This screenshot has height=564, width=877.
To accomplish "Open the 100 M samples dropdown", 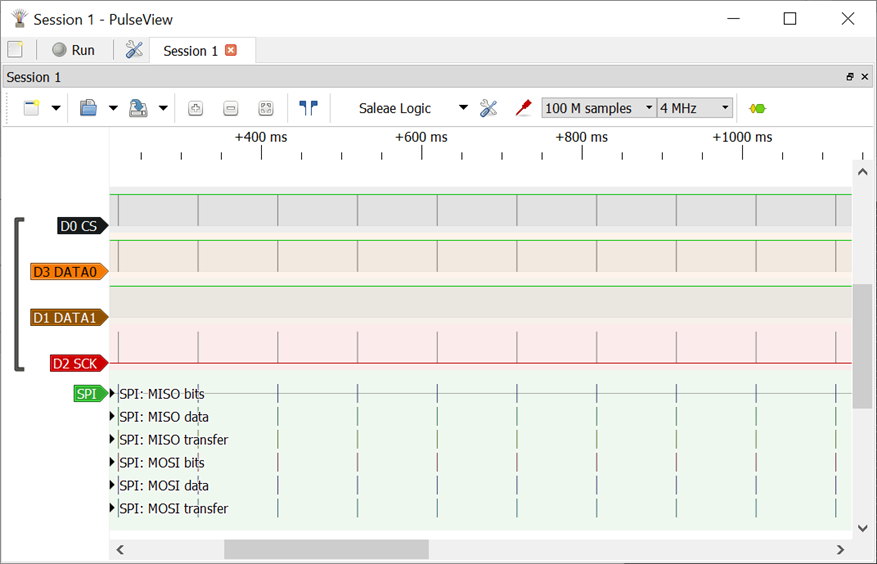I will pyautogui.click(x=598, y=108).
